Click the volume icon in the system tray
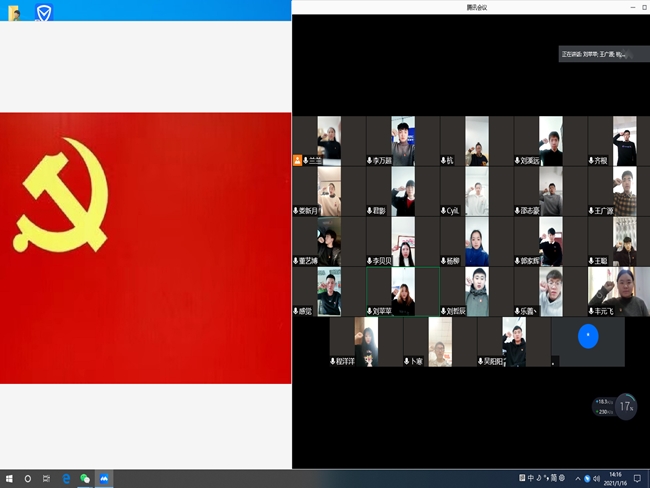Screen dimensions: 650x488 pos(596,479)
